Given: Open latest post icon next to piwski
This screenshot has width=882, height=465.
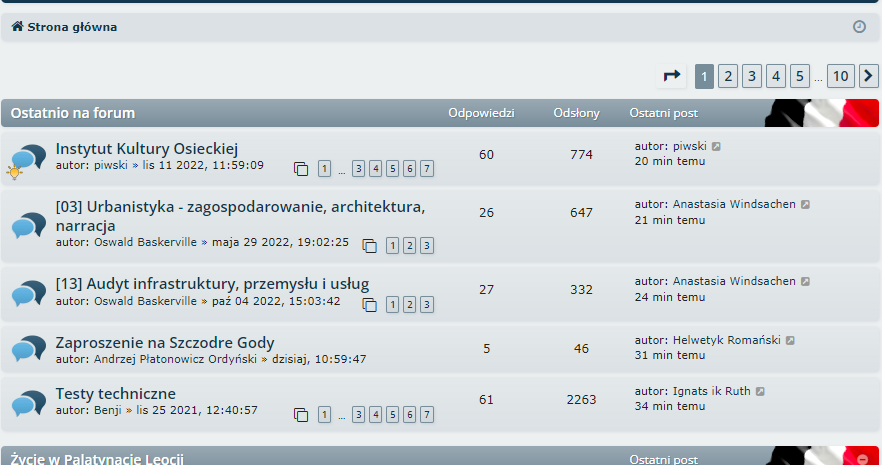Looking at the screenshot, I should point(716,146).
